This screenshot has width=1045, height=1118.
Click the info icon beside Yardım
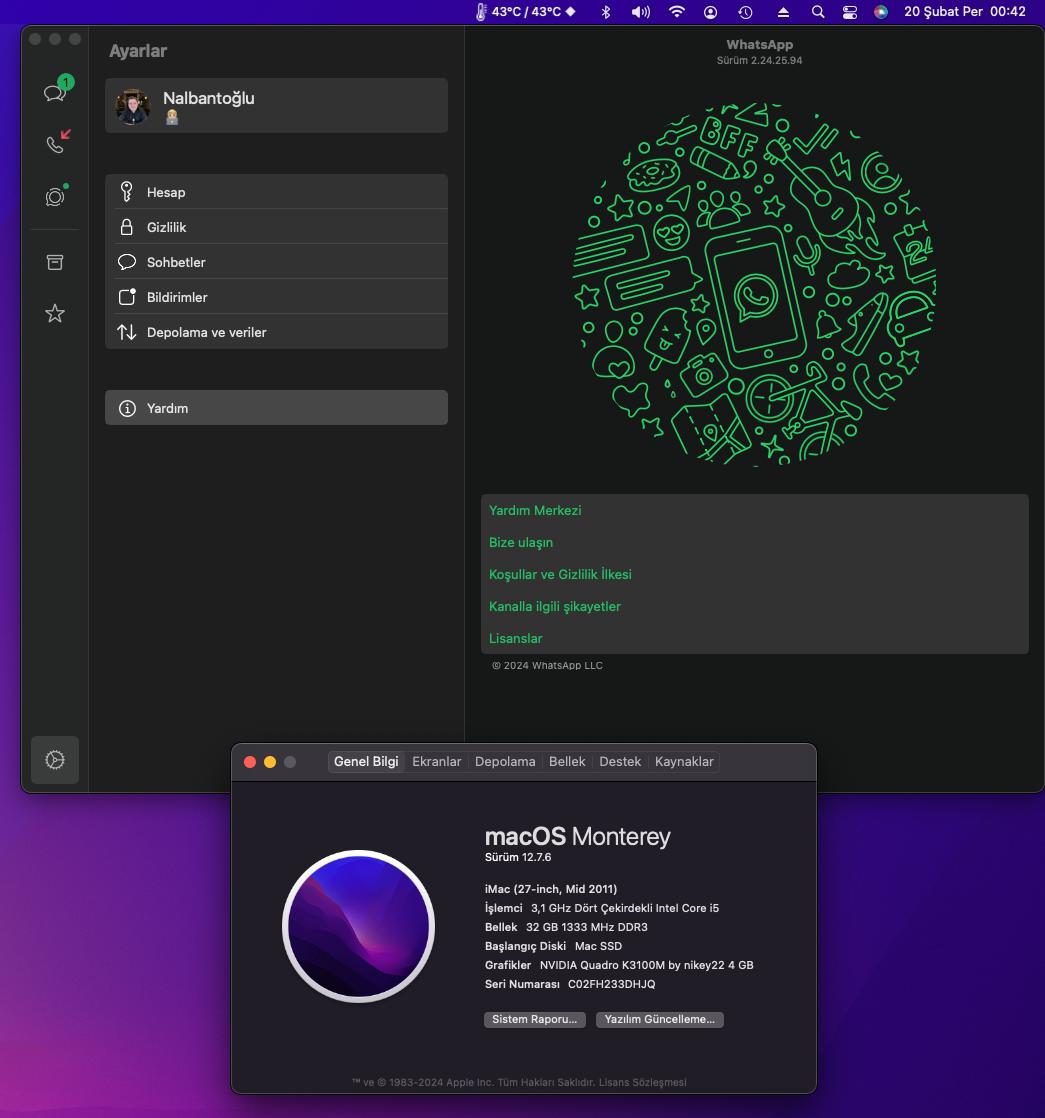(x=127, y=408)
